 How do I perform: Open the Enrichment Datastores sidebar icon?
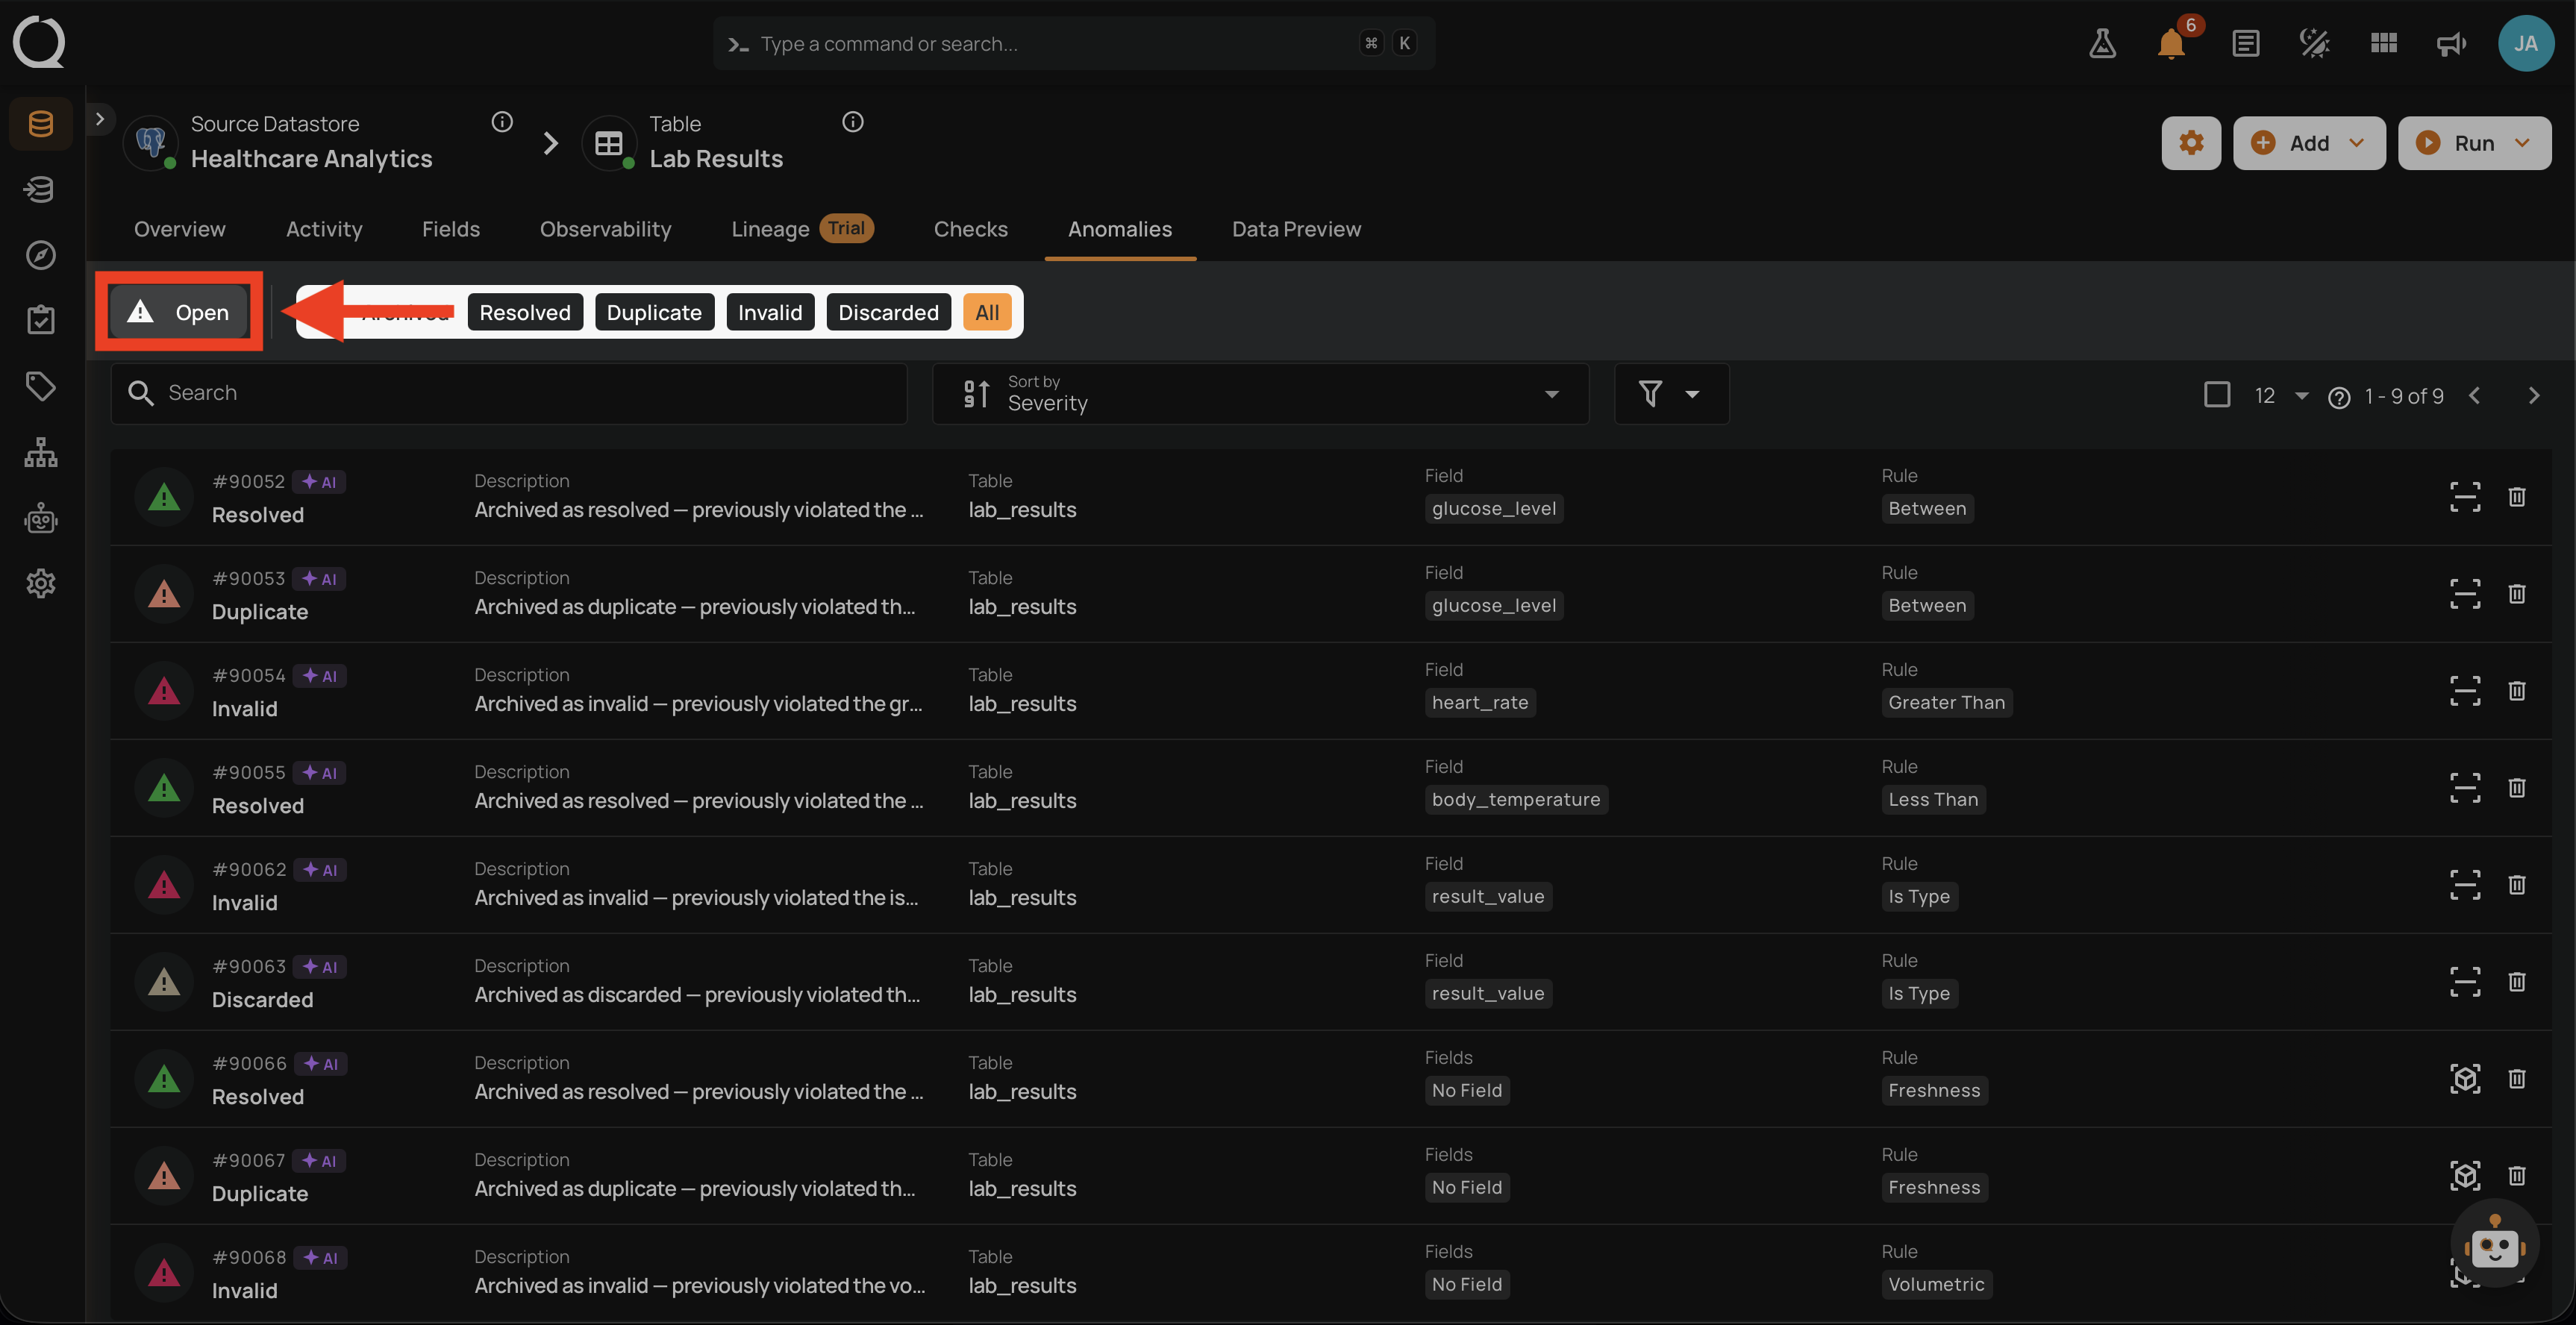coord(41,189)
